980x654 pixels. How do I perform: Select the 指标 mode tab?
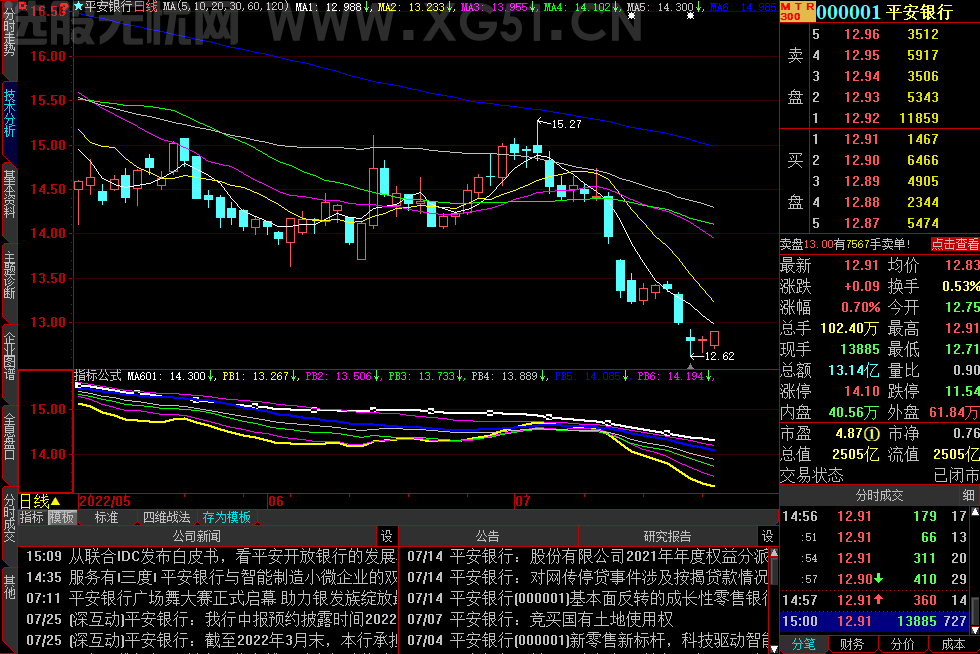(32, 518)
